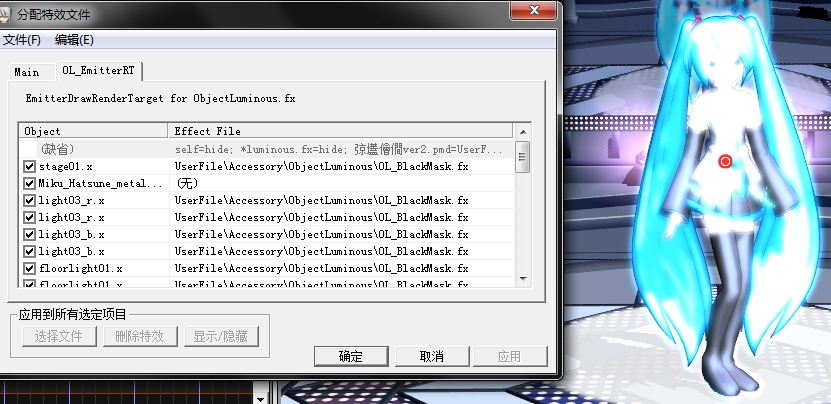This screenshot has height=404, width=831.
Task: Uncheck the fully visible floorlight01.x checkbox
Action: (30, 268)
